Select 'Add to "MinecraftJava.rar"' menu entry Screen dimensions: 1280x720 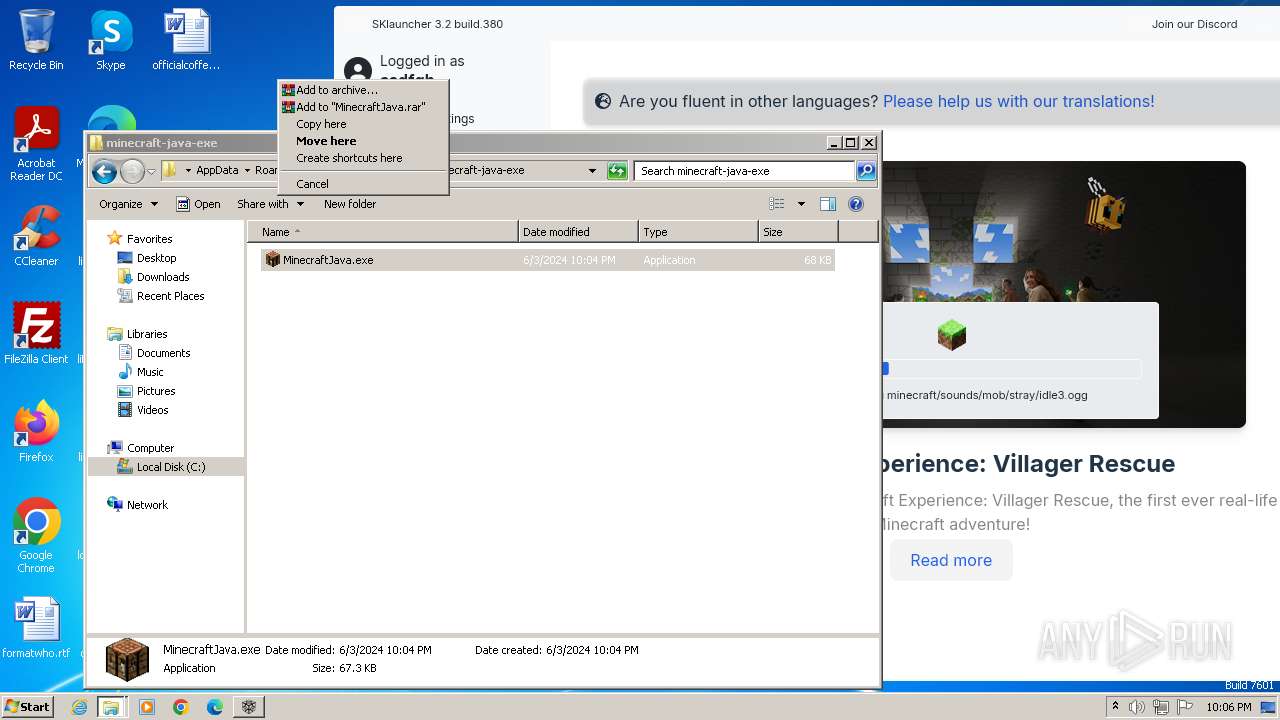pyautogui.click(x=362, y=107)
